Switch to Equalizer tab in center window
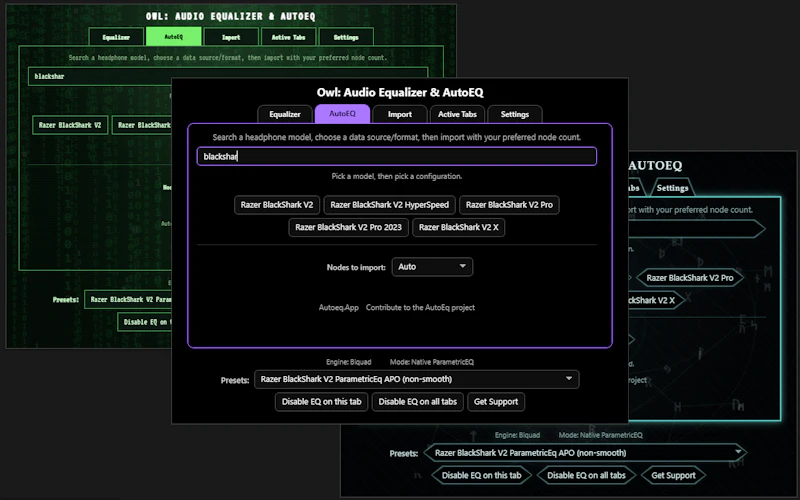The image size is (800, 500). [x=285, y=114]
